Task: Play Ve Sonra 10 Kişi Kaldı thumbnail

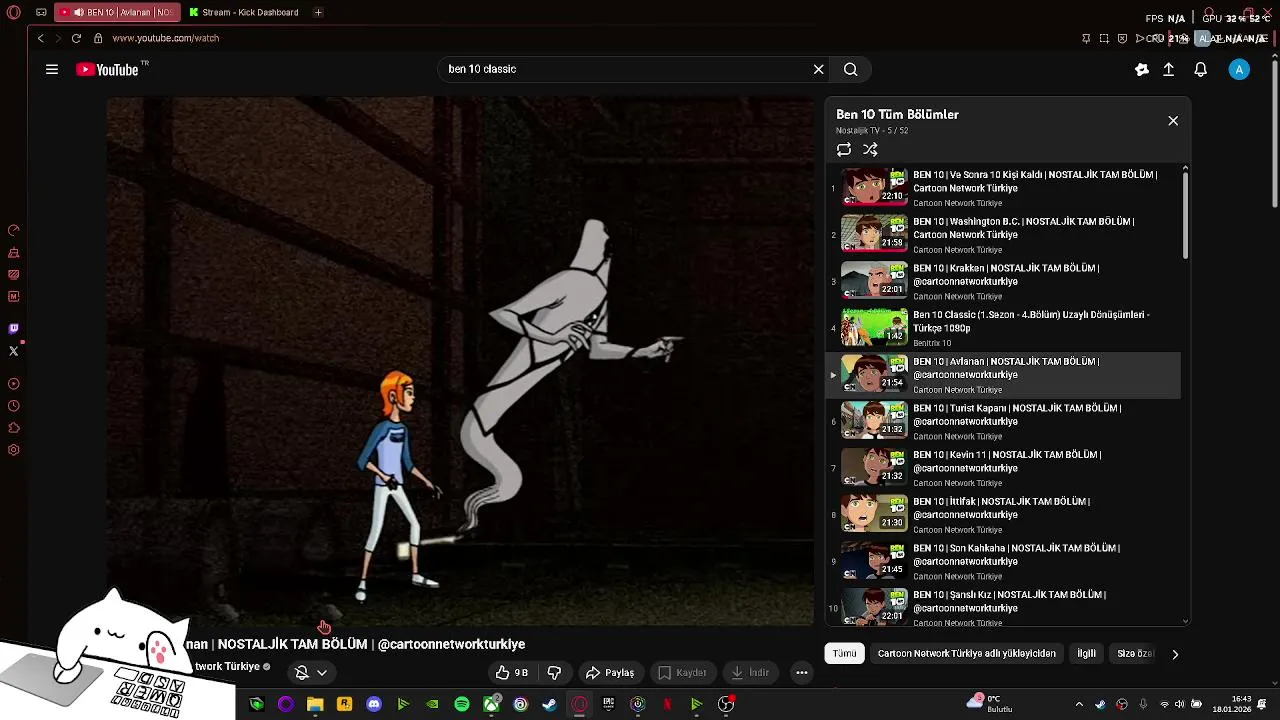Action: coord(874,187)
